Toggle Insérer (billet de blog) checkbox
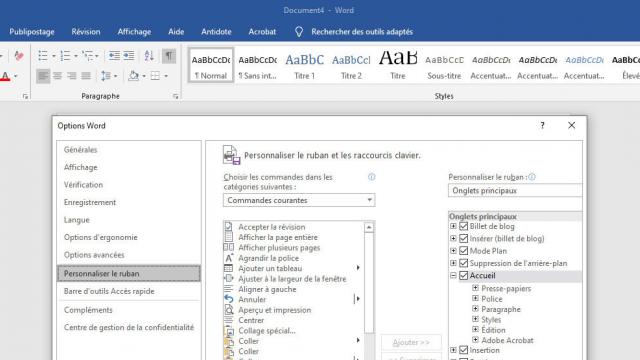Image resolution: width=640 pixels, height=360 pixels. (x=463, y=238)
